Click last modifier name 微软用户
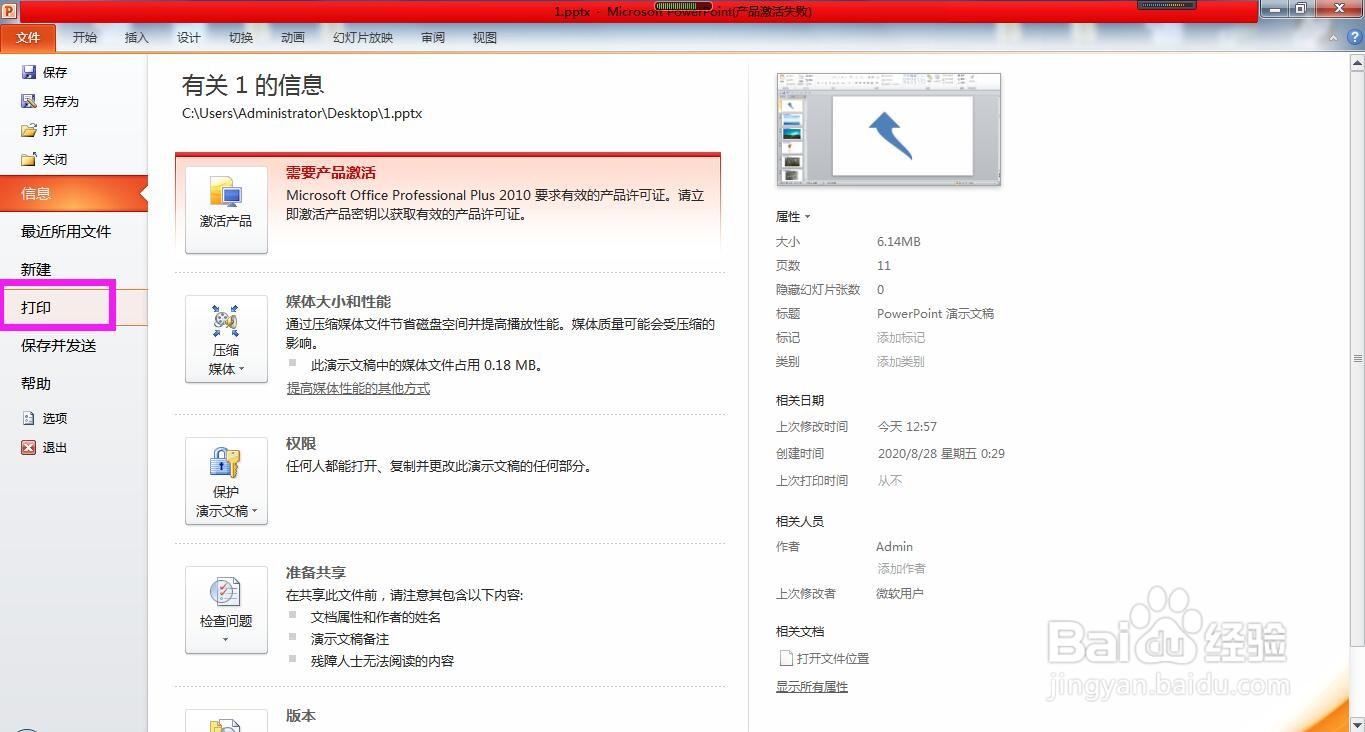Screen dimensions: 1365x732 click(900, 594)
